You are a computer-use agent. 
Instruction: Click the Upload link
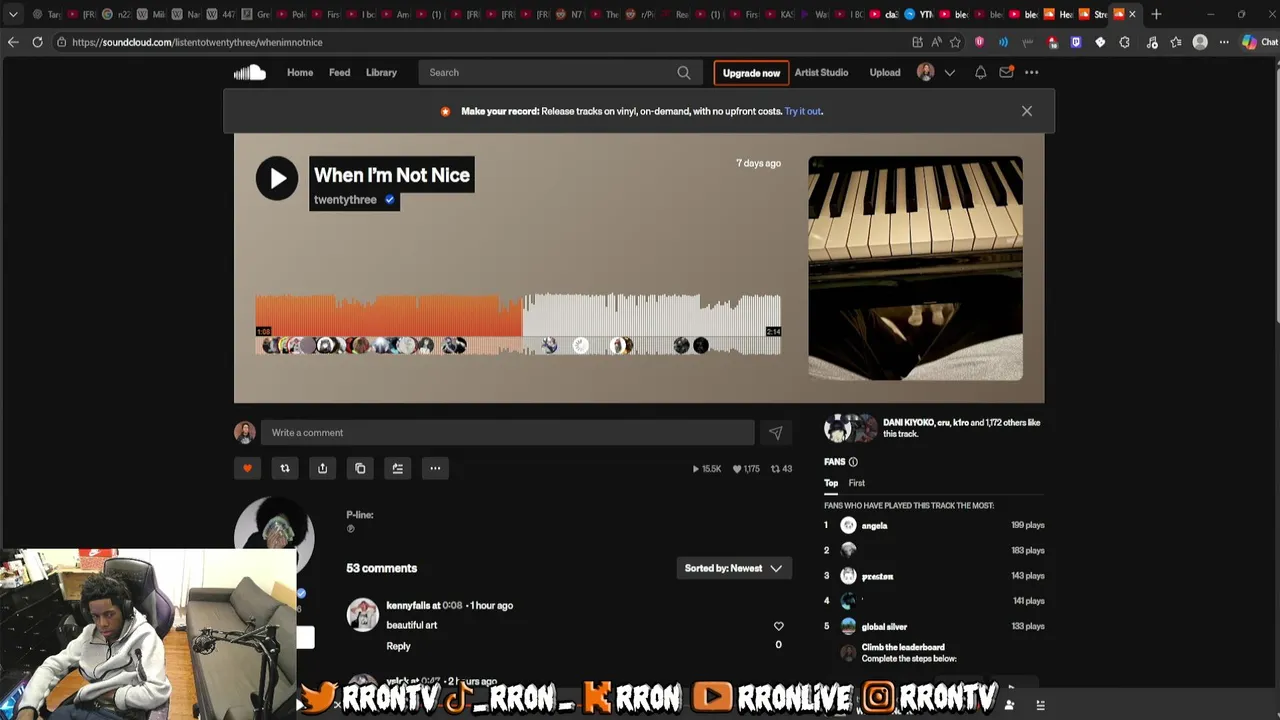(885, 72)
